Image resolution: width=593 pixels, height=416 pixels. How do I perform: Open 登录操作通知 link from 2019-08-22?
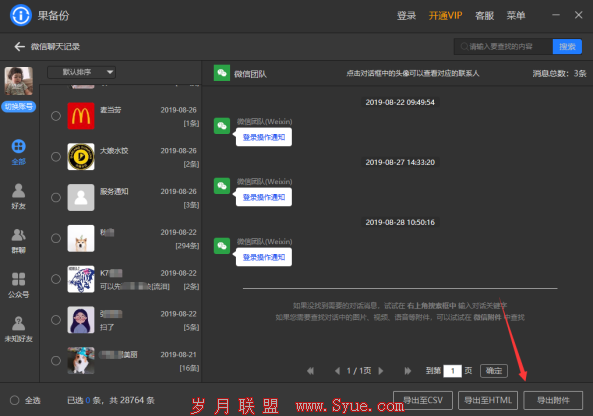click(264, 137)
